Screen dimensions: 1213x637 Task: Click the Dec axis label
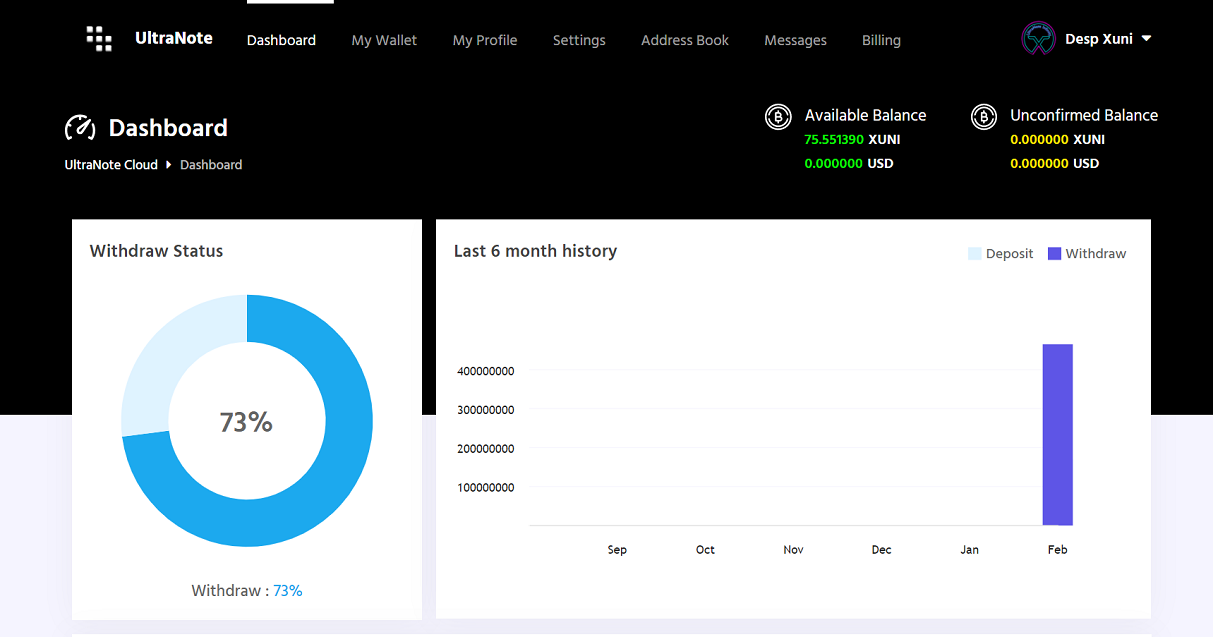[881, 550]
